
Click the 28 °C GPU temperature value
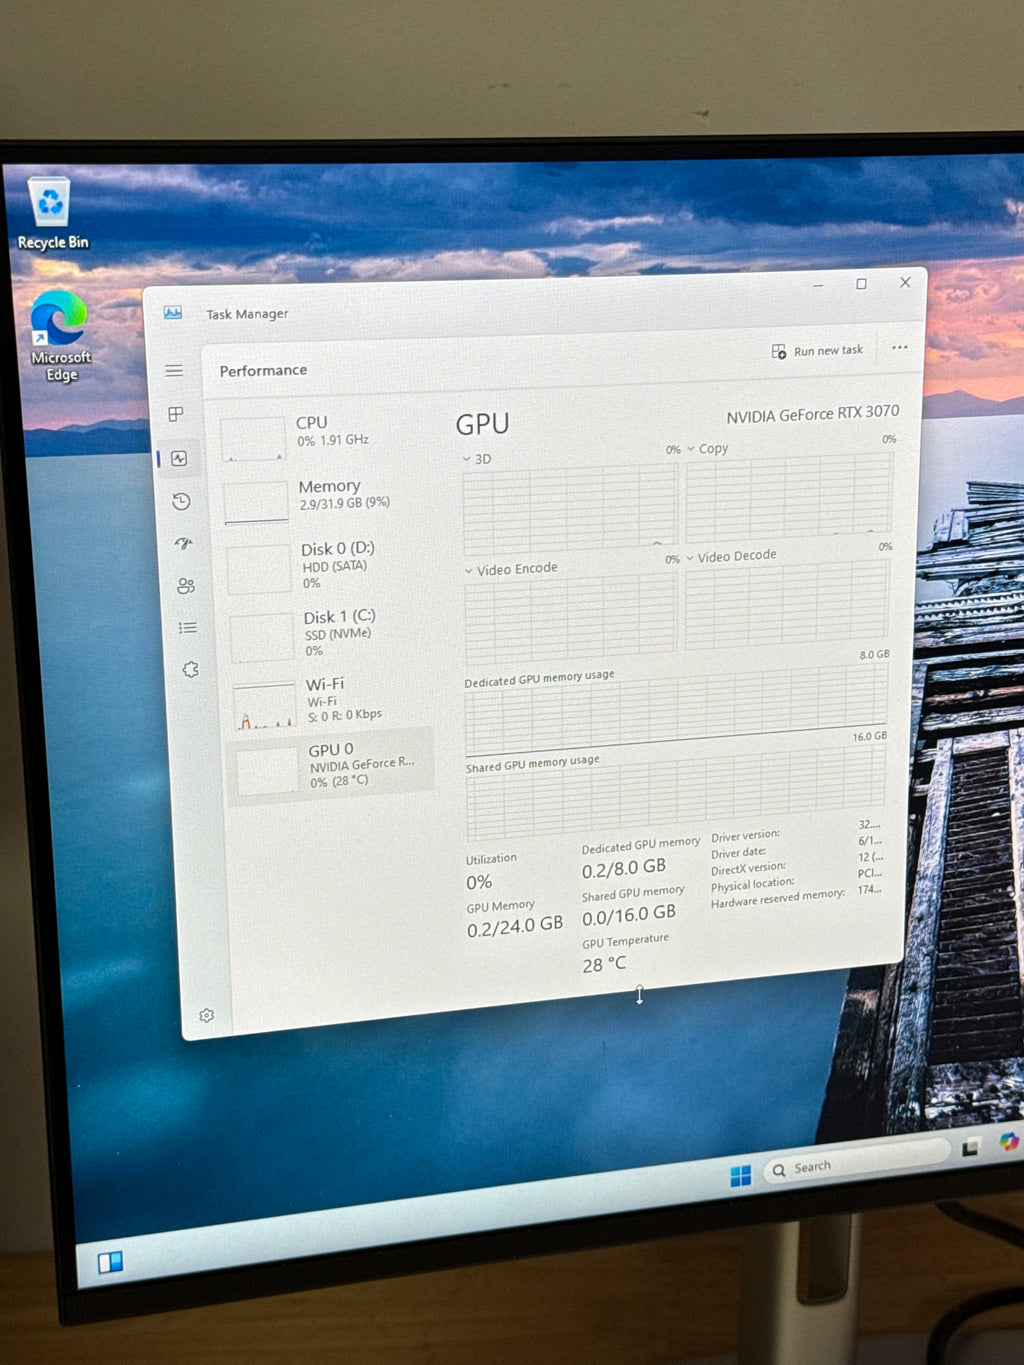click(604, 964)
